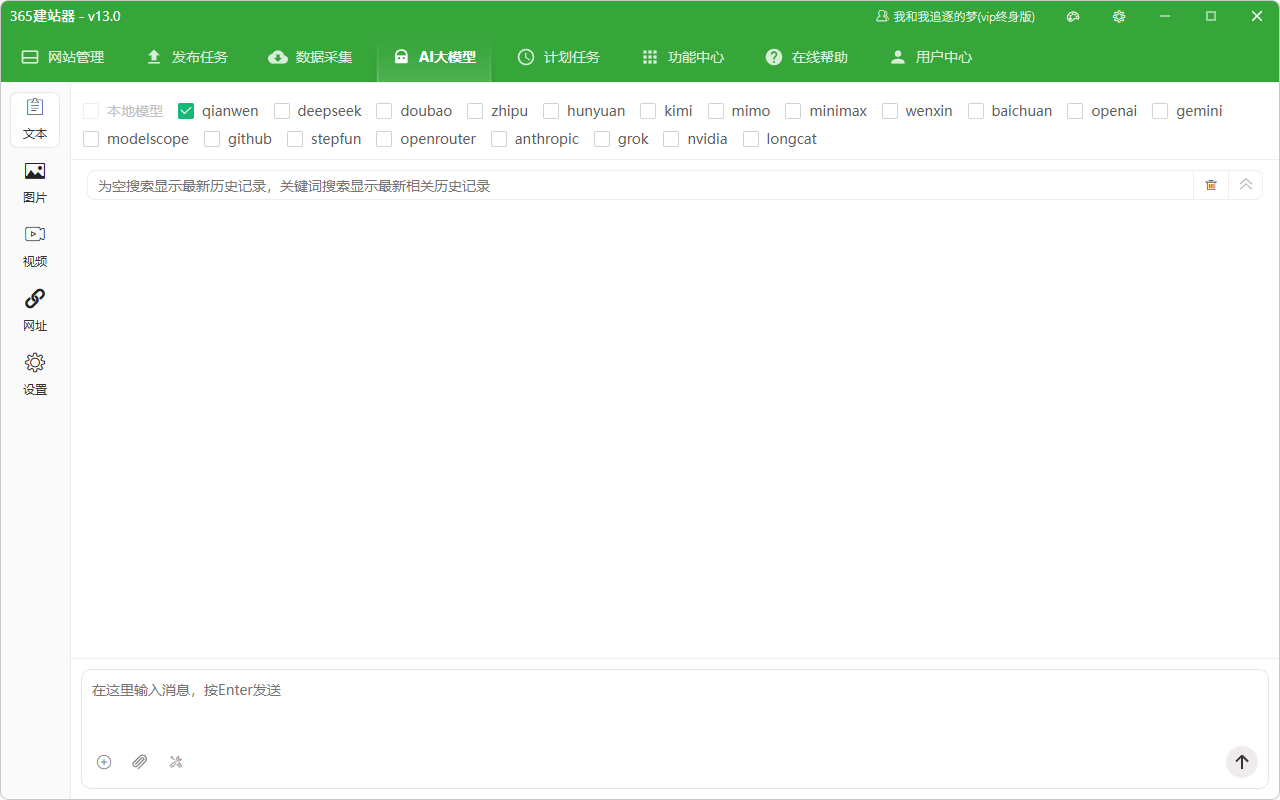The image size is (1280, 800).
Task: Tick the openrouter checkbox
Action: [384, 139]
